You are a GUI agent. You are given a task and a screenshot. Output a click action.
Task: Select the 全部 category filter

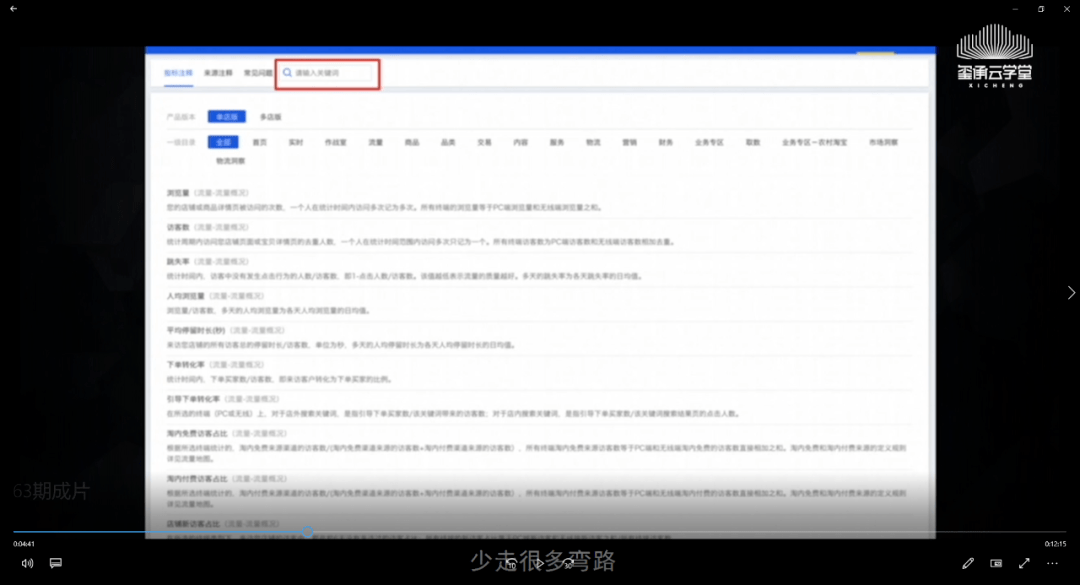(223, 142)
